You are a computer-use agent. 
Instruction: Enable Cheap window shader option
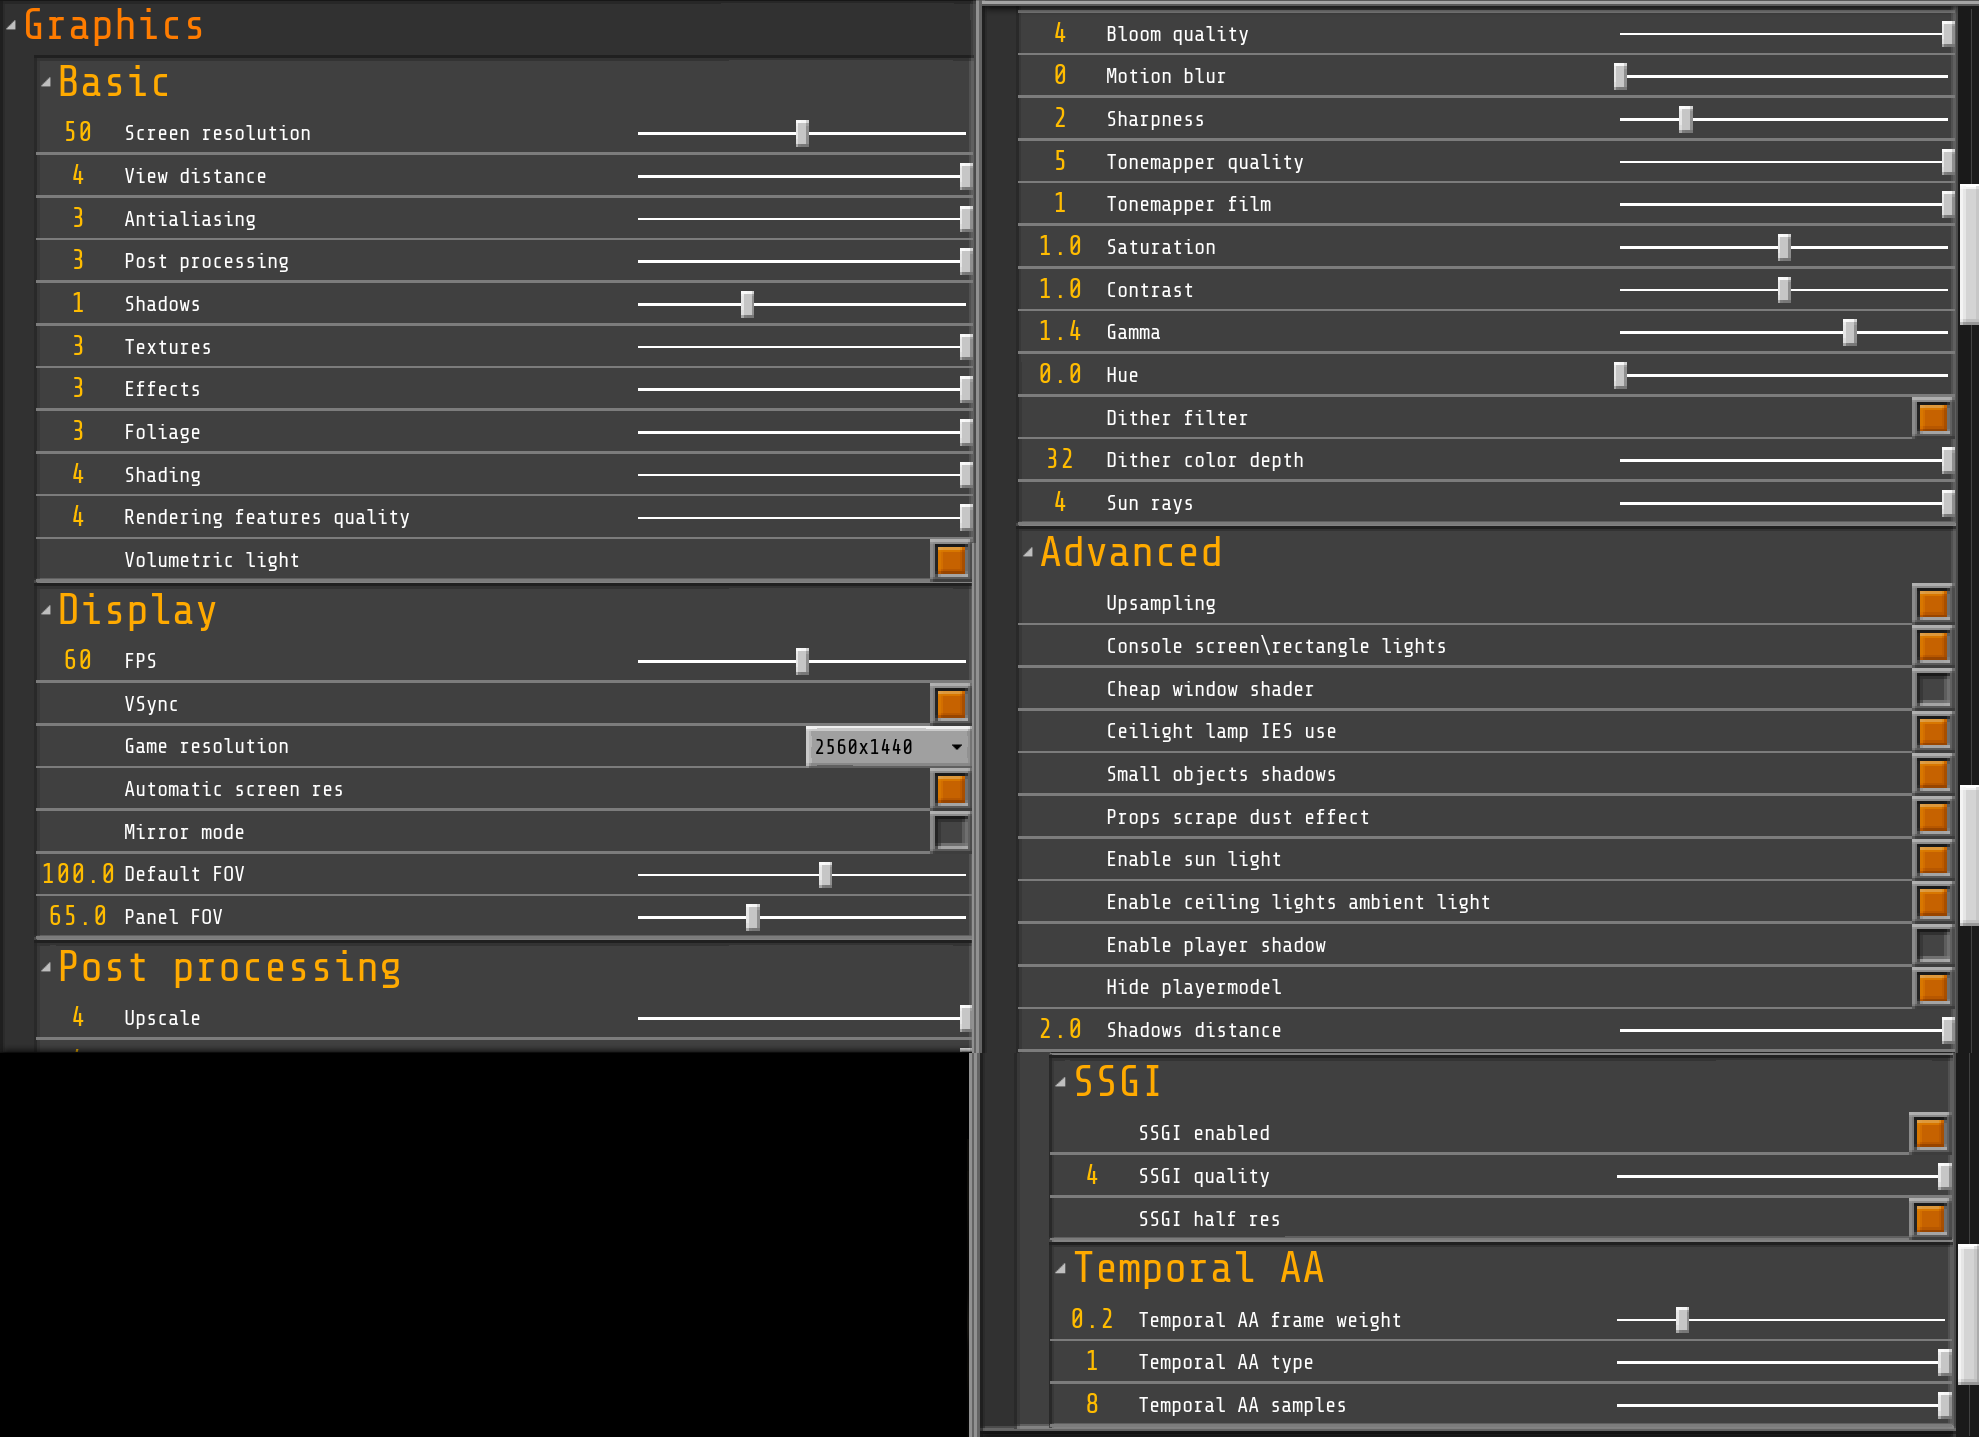(x=1933, y=689)
